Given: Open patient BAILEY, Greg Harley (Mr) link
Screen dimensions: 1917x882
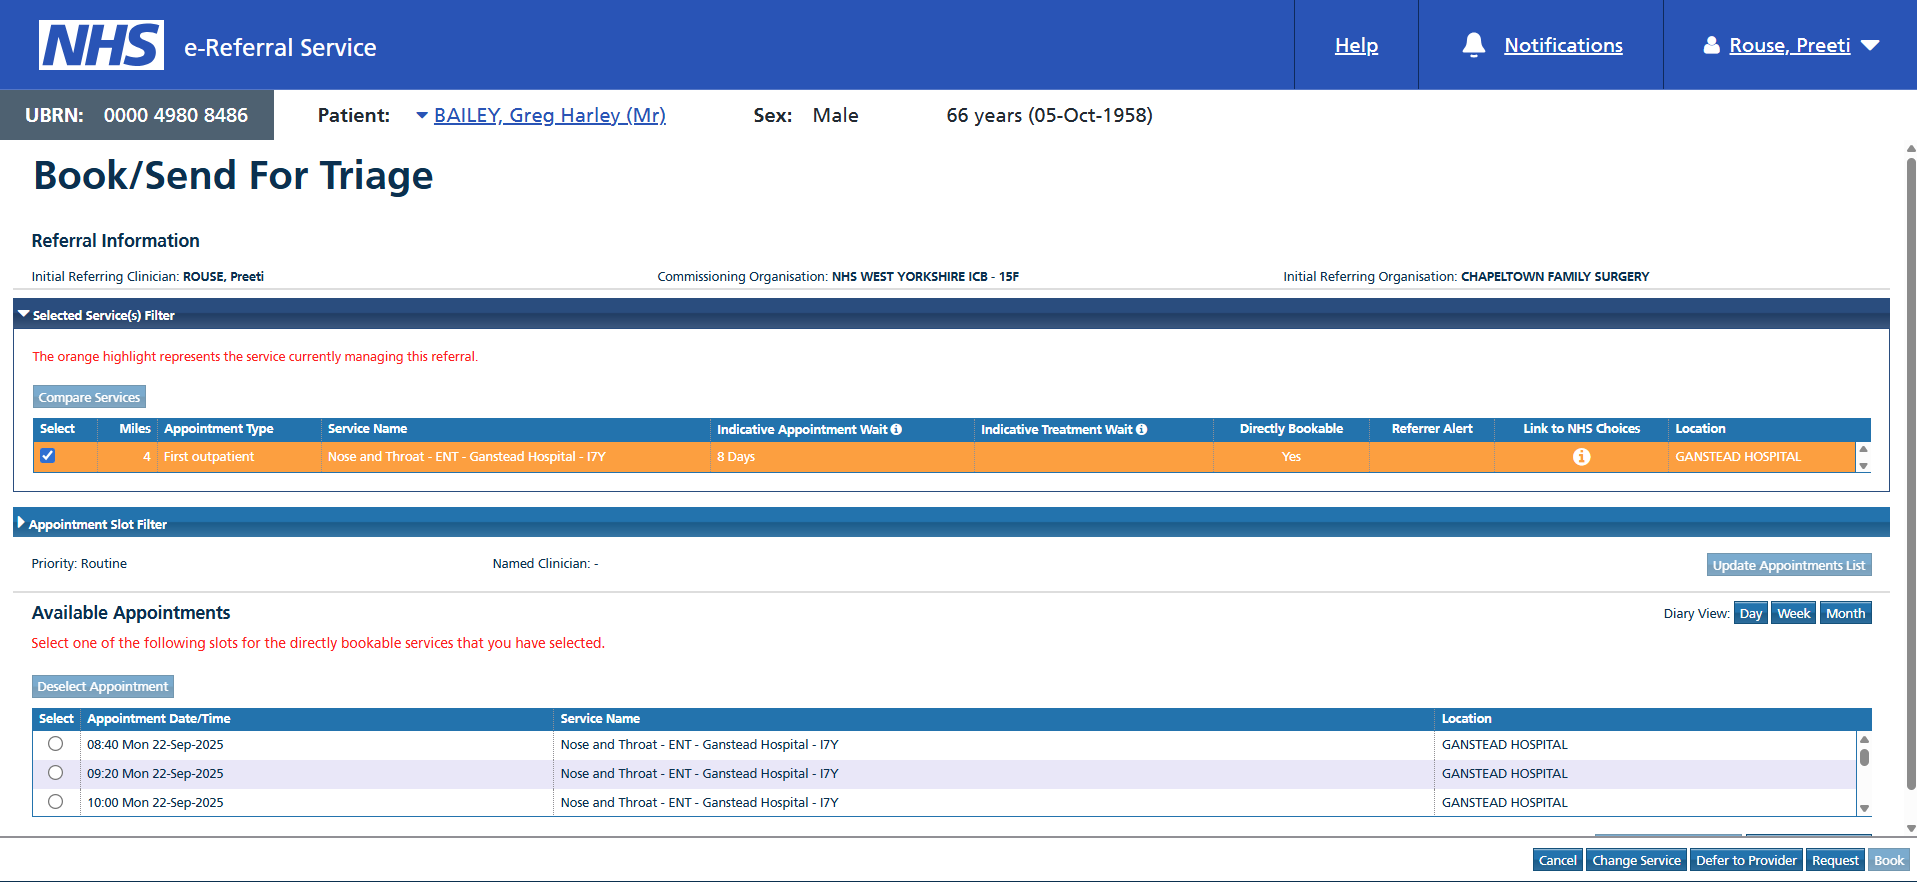Looking at the screenshot, I should (x=550, y=115).
